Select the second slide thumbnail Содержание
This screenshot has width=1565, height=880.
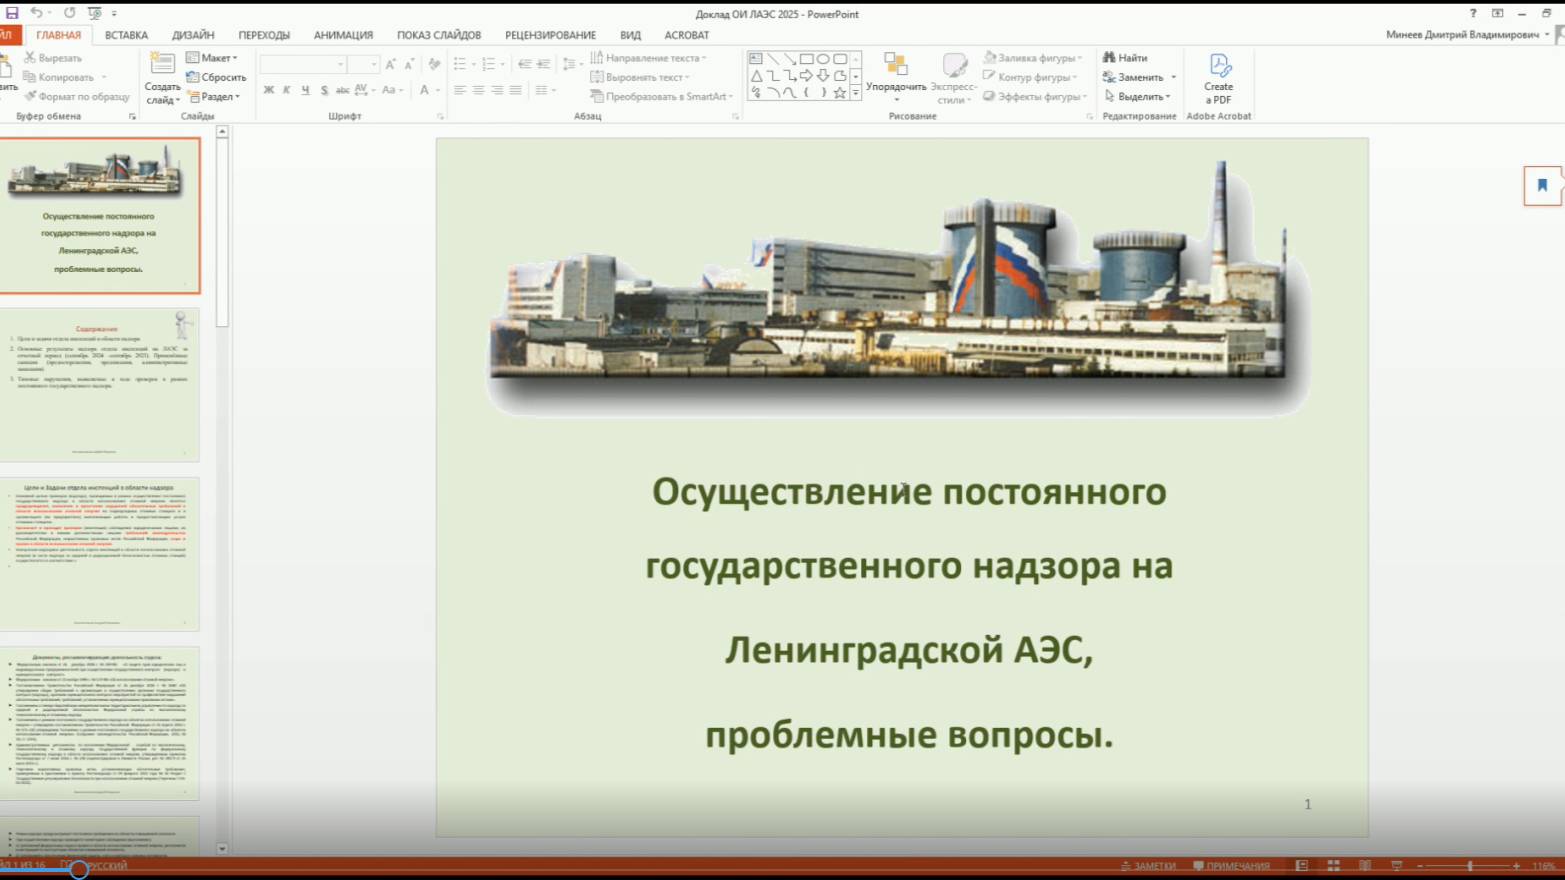point(99,385)
